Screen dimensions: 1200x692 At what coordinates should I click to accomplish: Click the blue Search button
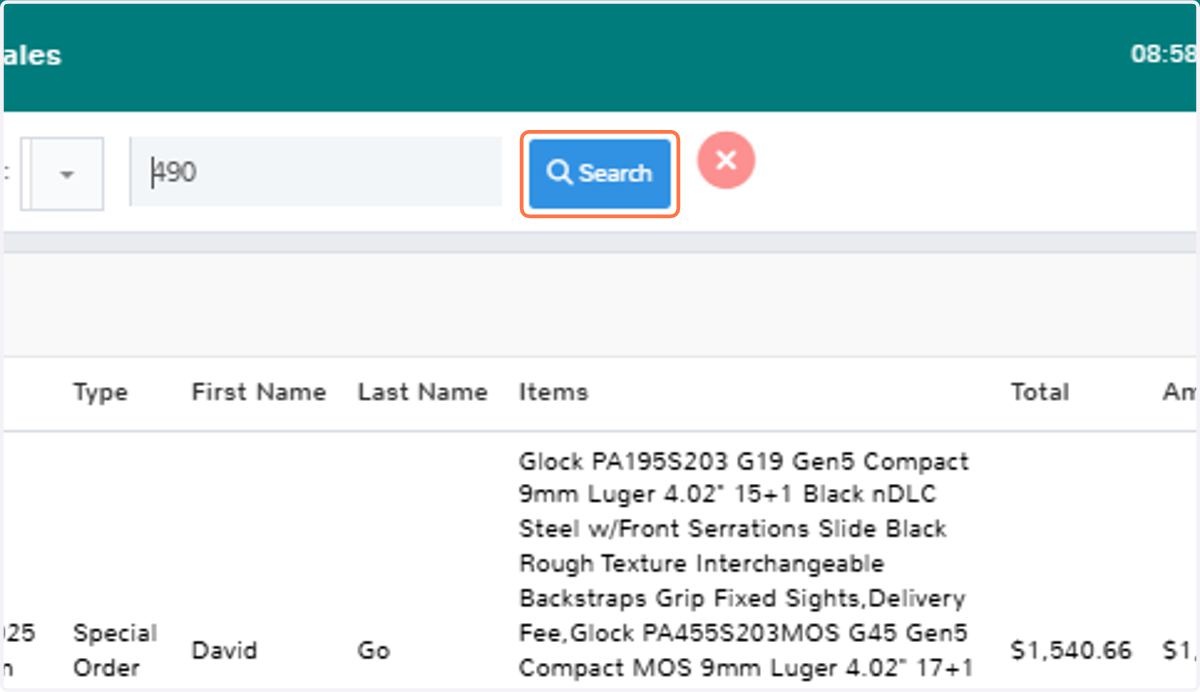click(600, 173)
